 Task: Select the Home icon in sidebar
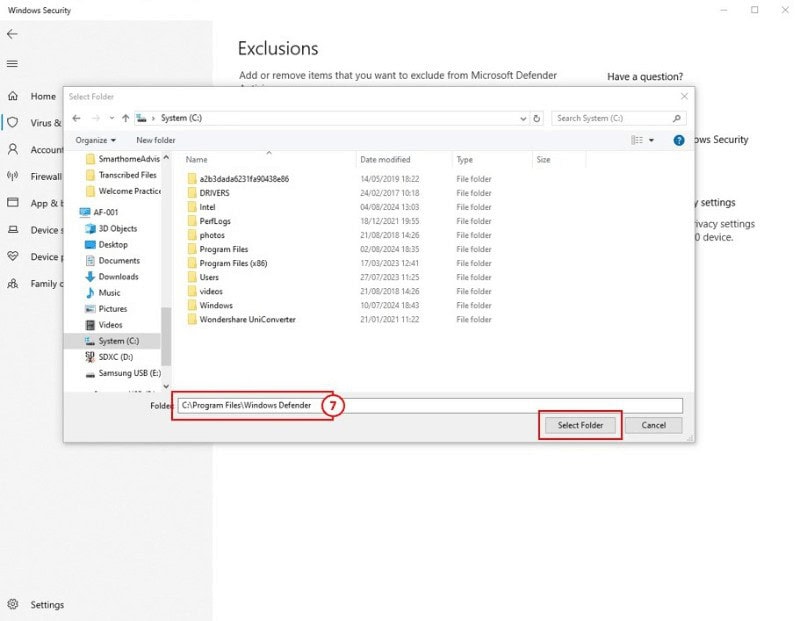13,96
